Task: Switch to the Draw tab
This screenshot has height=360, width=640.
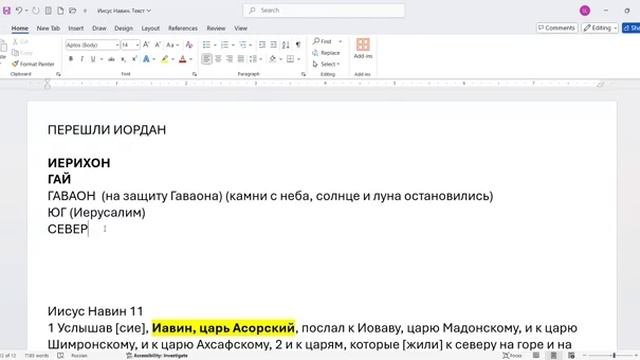Action: click(99, 28)
